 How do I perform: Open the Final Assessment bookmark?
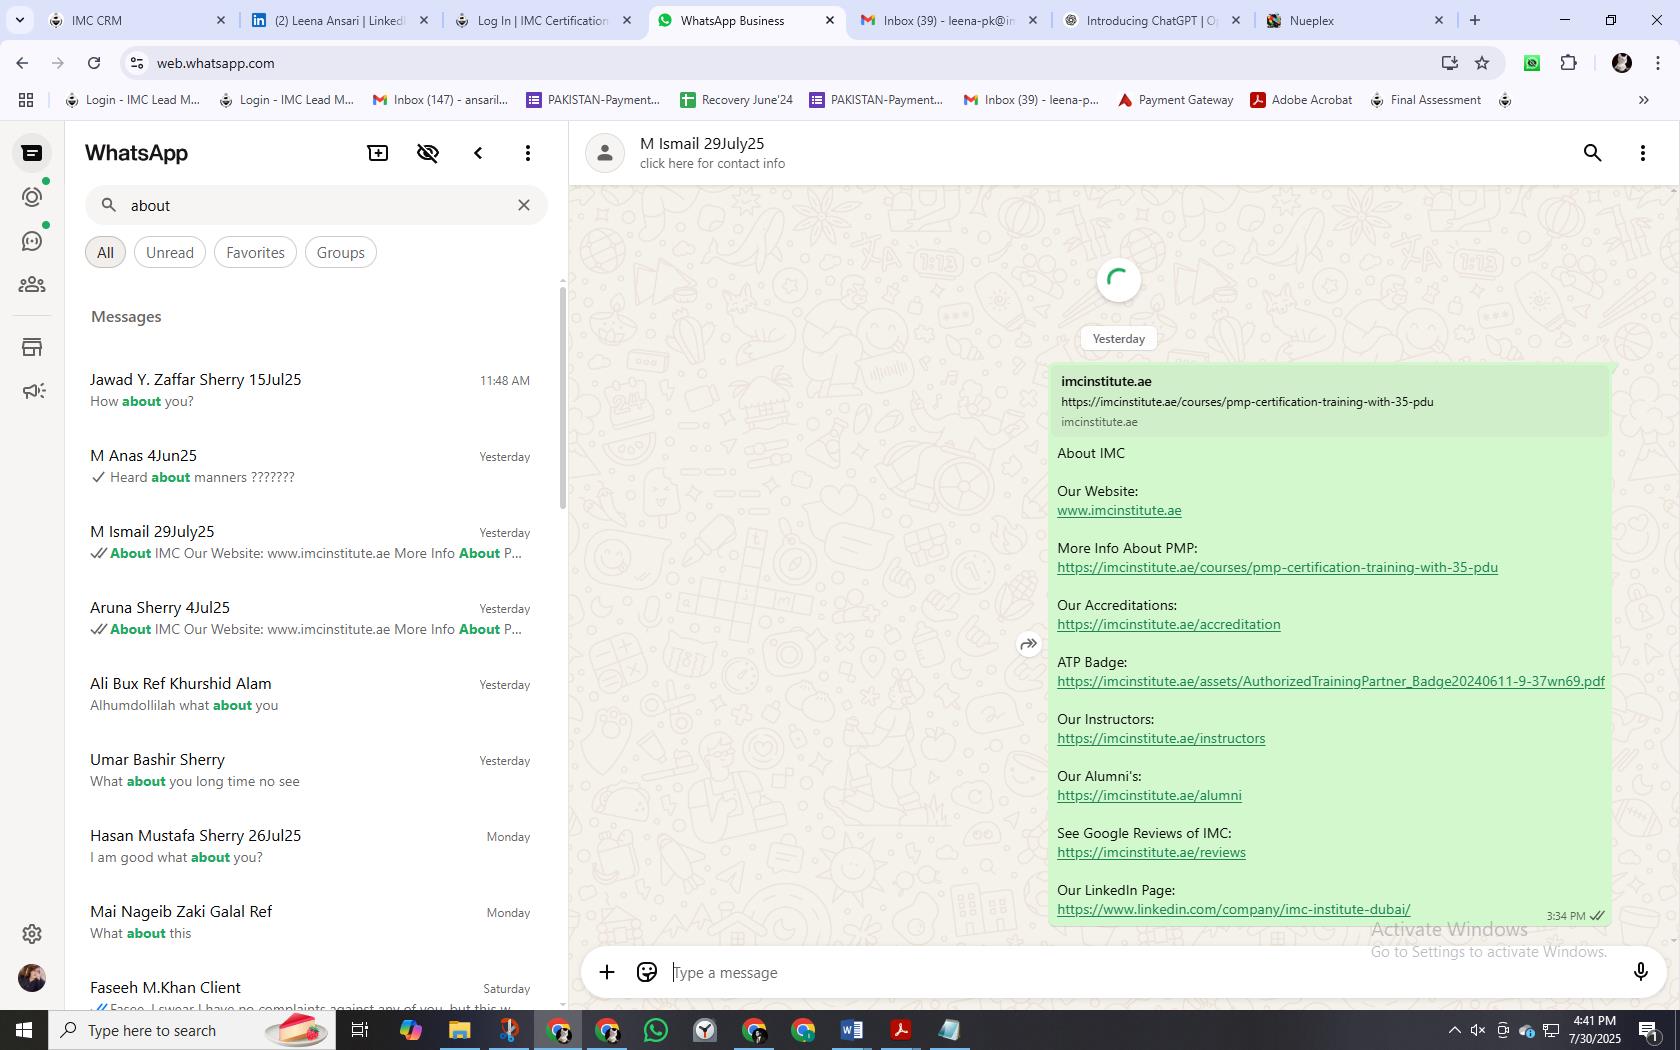point(1425,100)
